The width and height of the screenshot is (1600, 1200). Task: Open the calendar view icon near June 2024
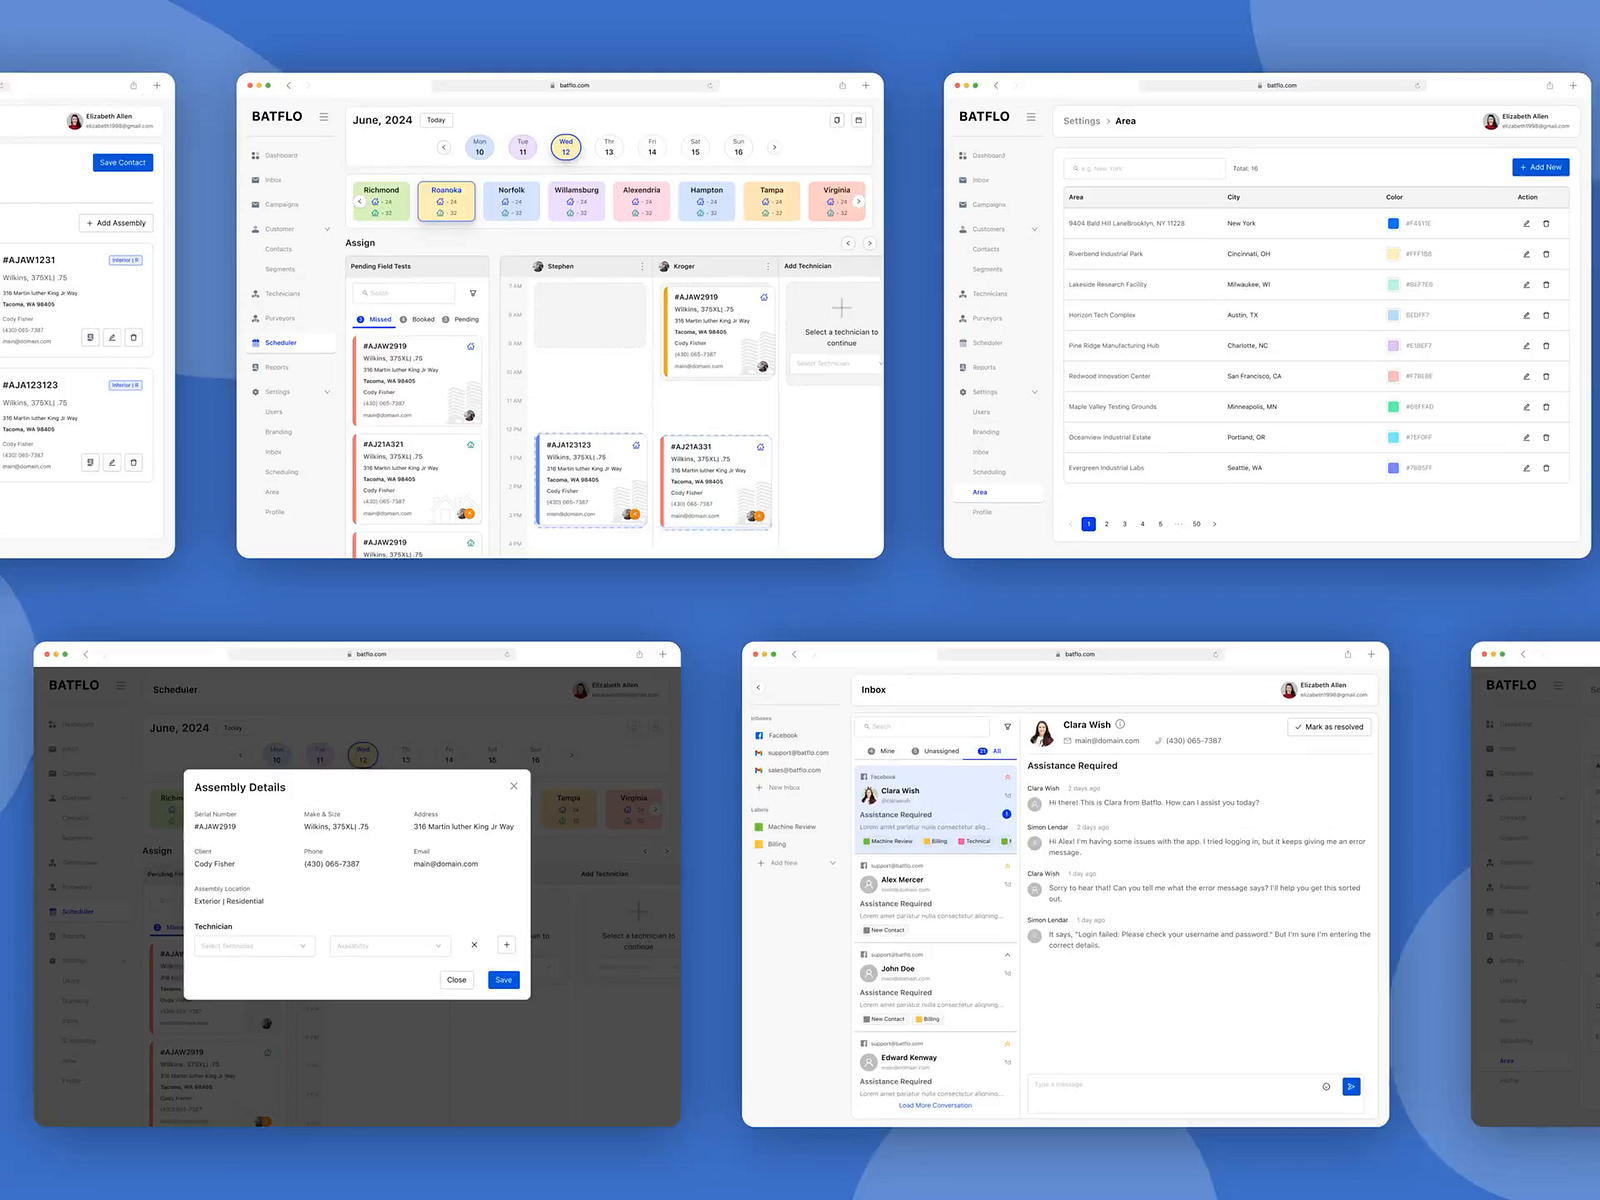pyautogui.click(x=858, y=119)
